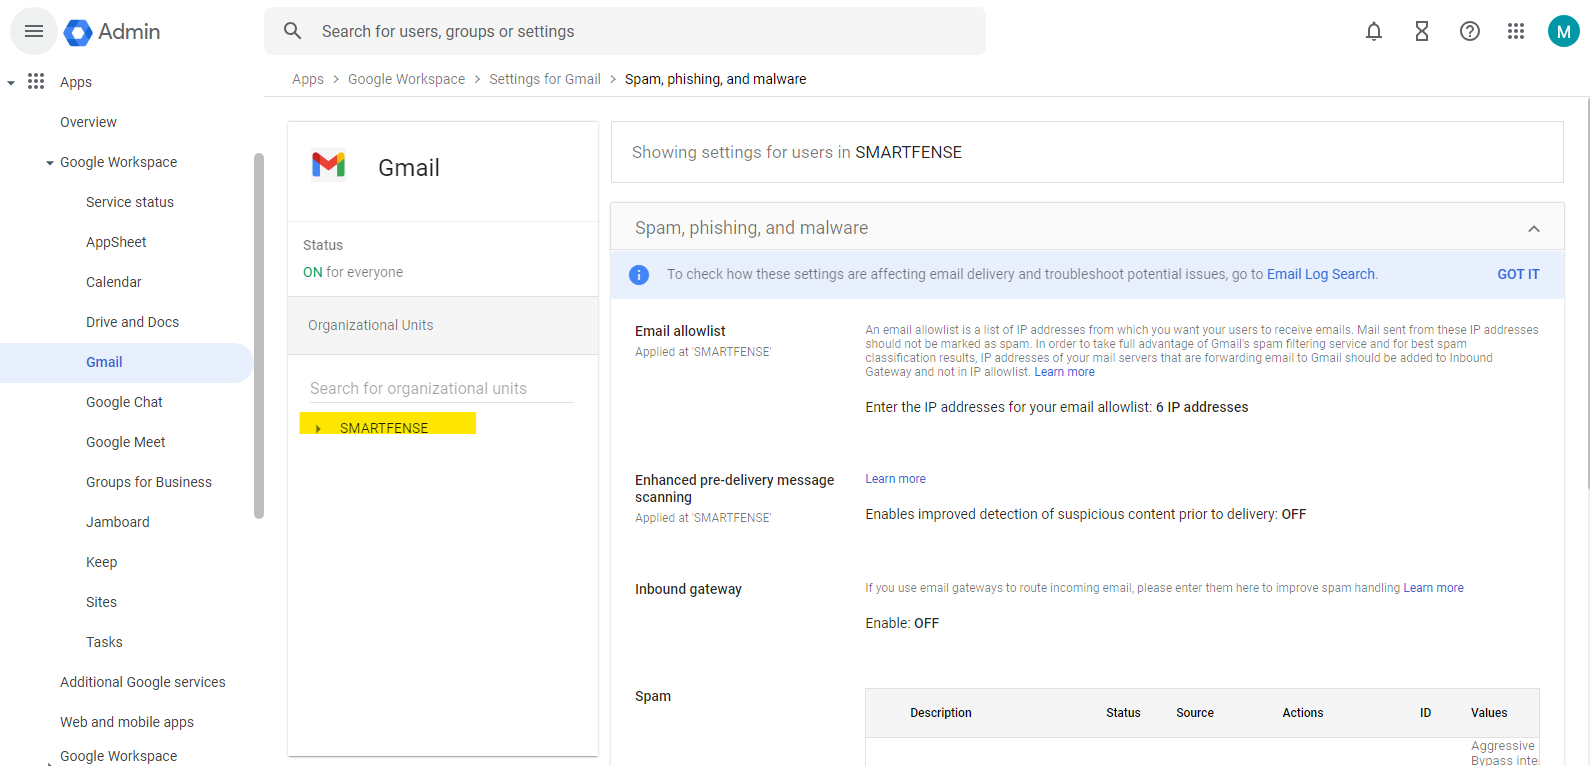The width and height of the screenshot is (1590, 766).
Task: Click the sidebar scrollbar
Action: pos(259,335)
